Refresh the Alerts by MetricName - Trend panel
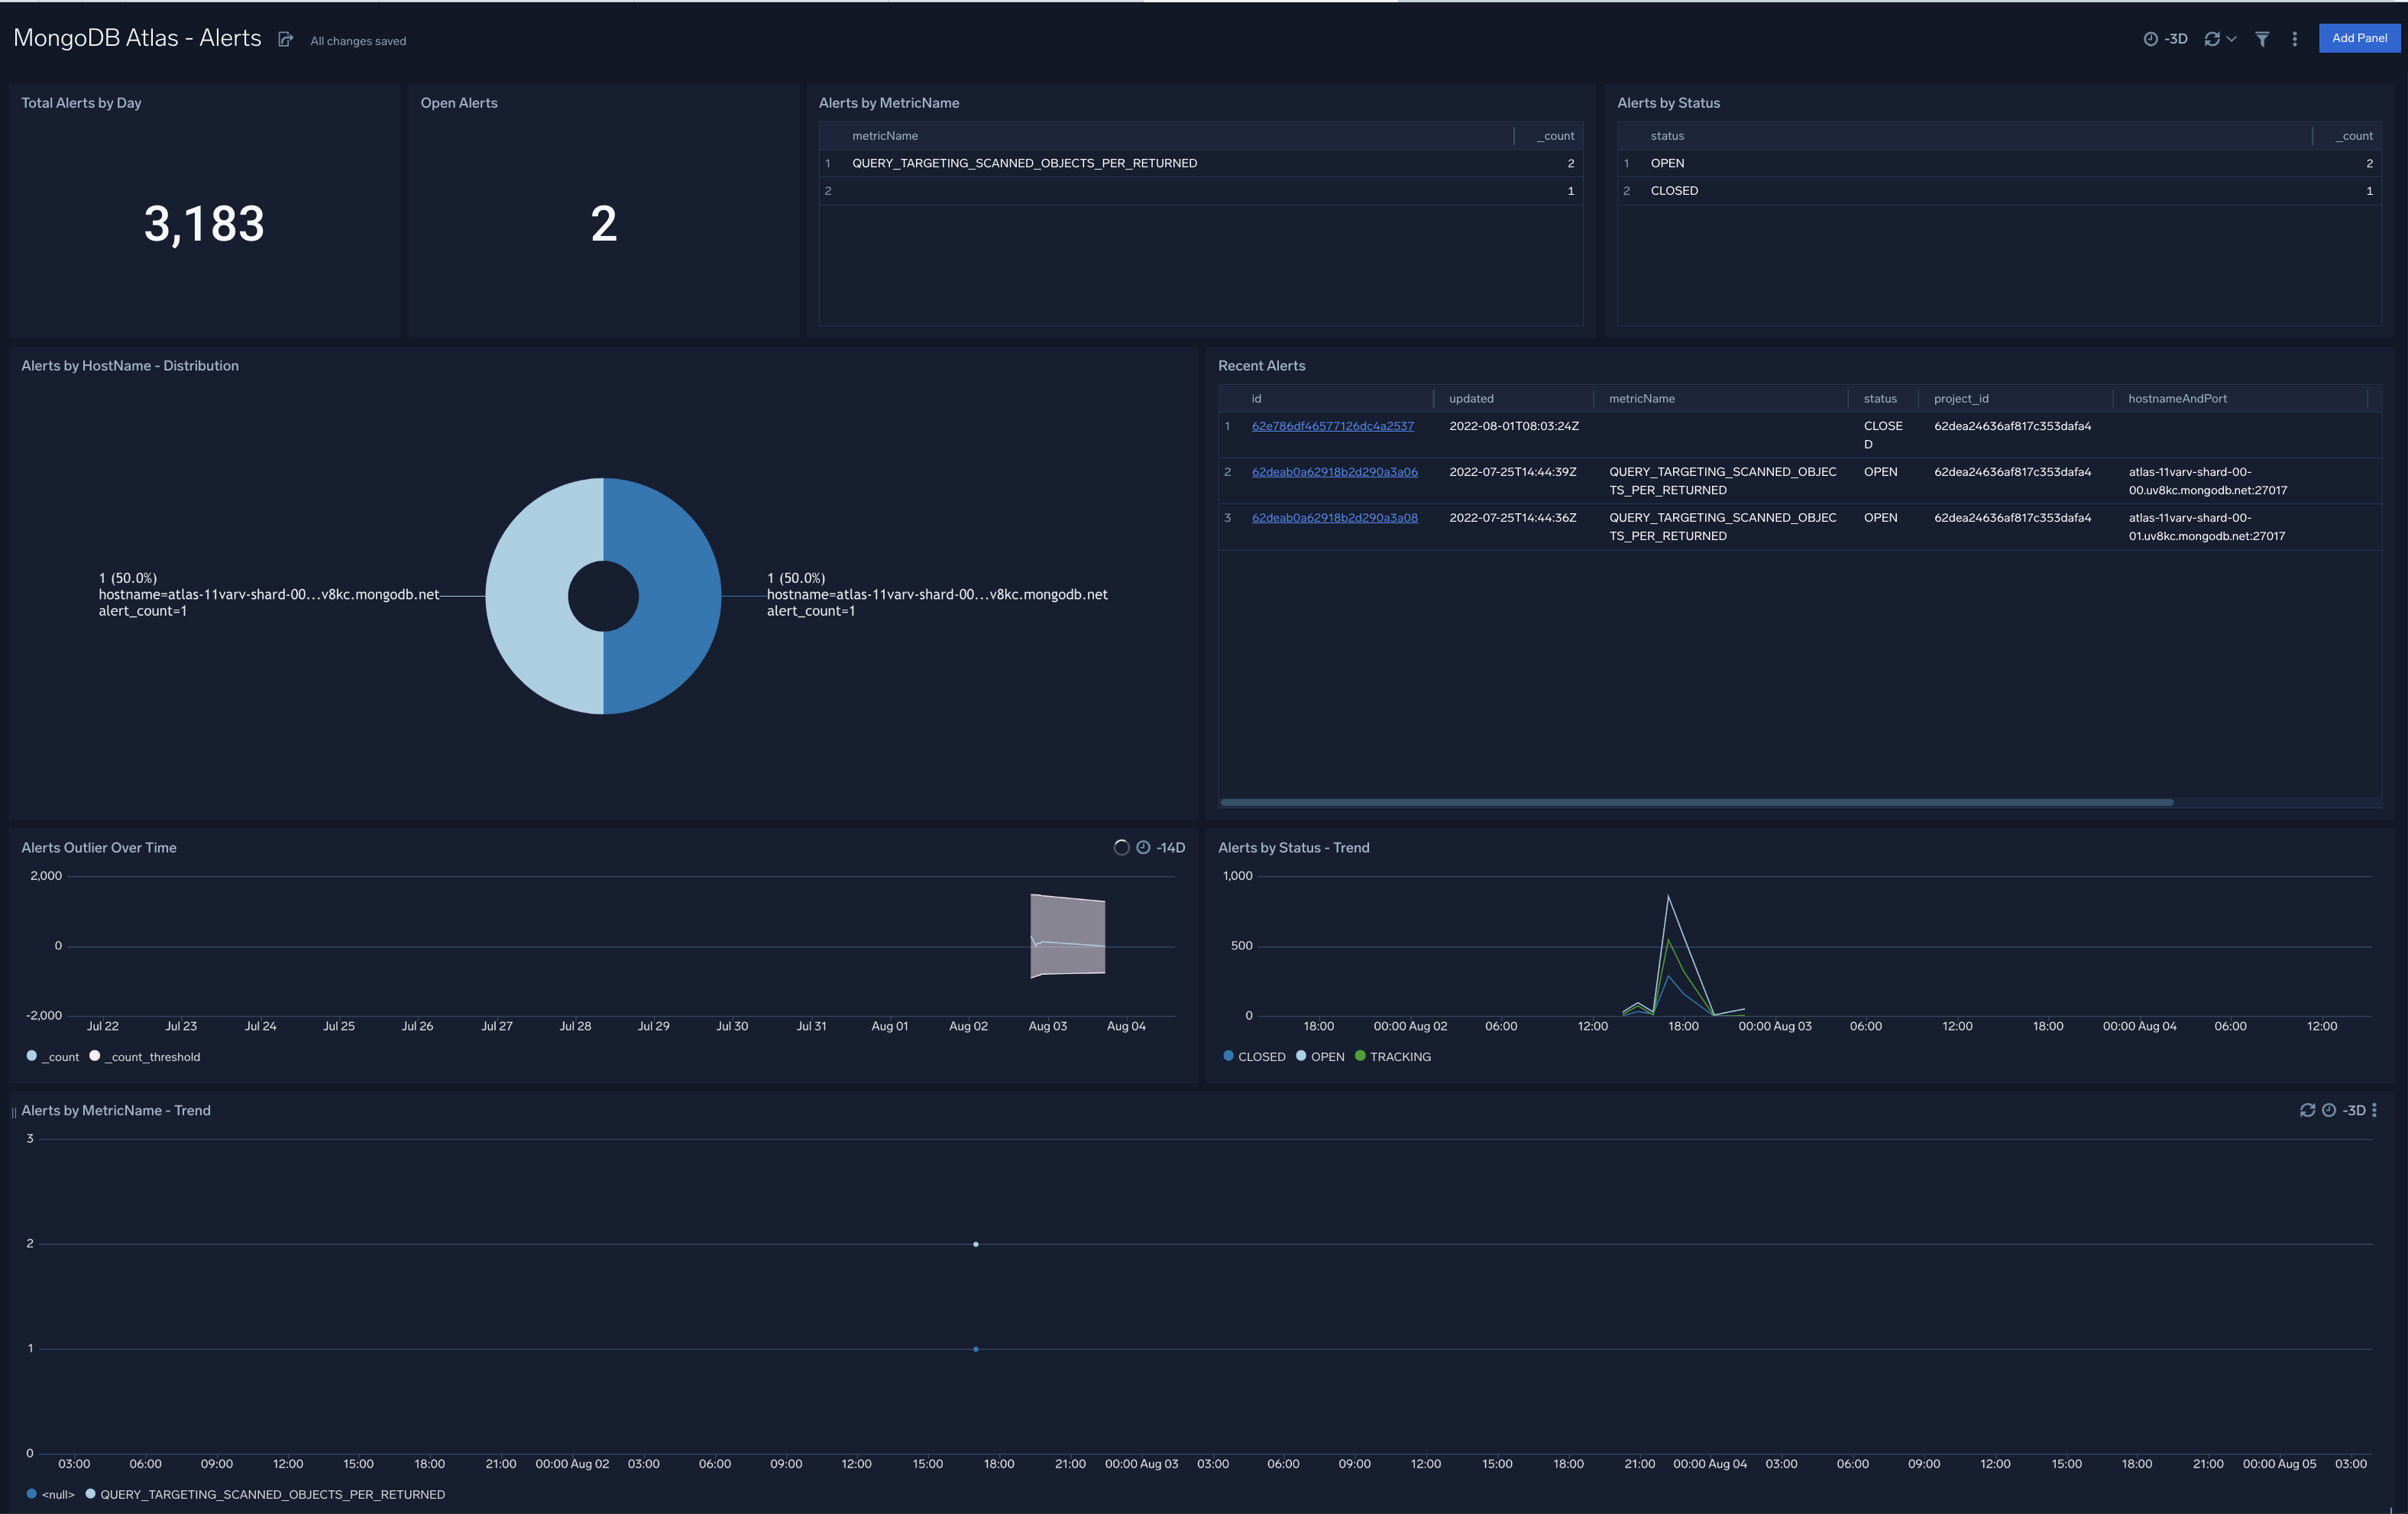The height and width of the screenshot is (1514, 2408). pos(2308,1111)
